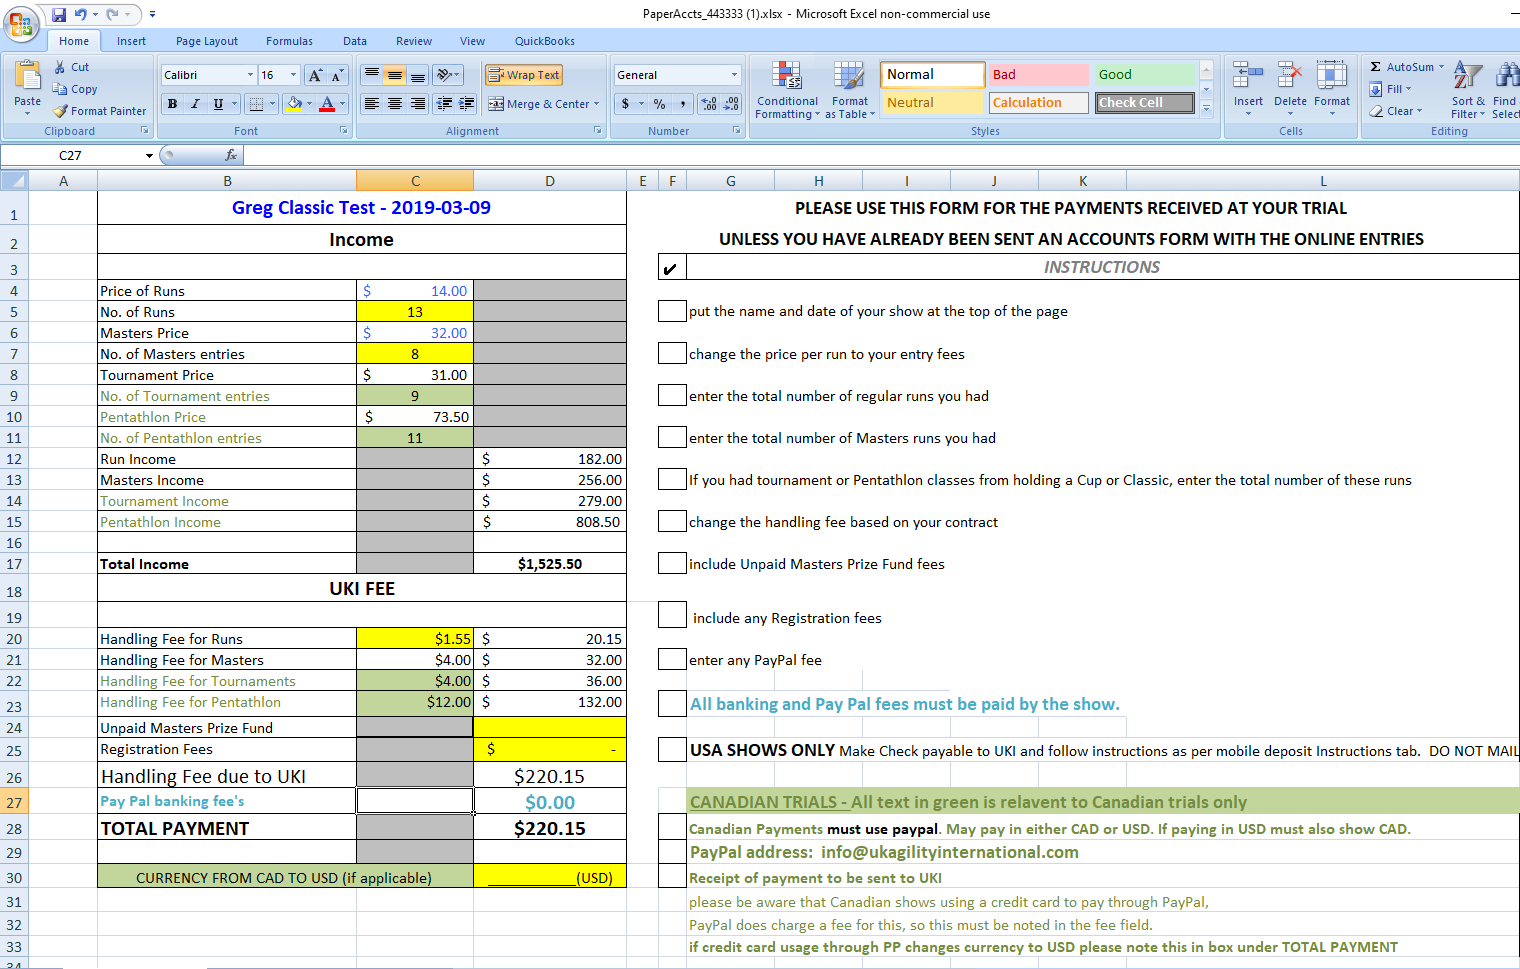Increase indent in Alignment group
The width and height of the screenshot is (1520, 969).
point(465,104)
